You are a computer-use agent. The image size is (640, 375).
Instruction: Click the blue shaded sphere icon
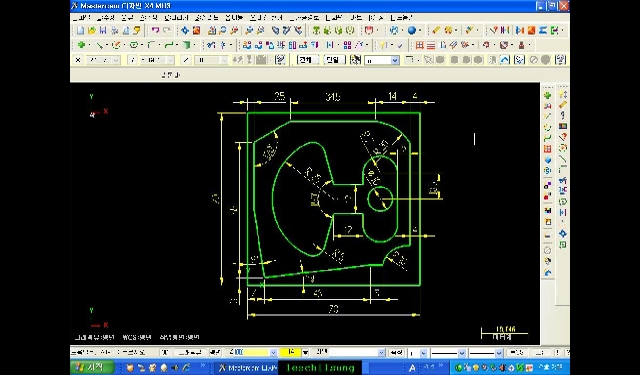tap(412, 30)
